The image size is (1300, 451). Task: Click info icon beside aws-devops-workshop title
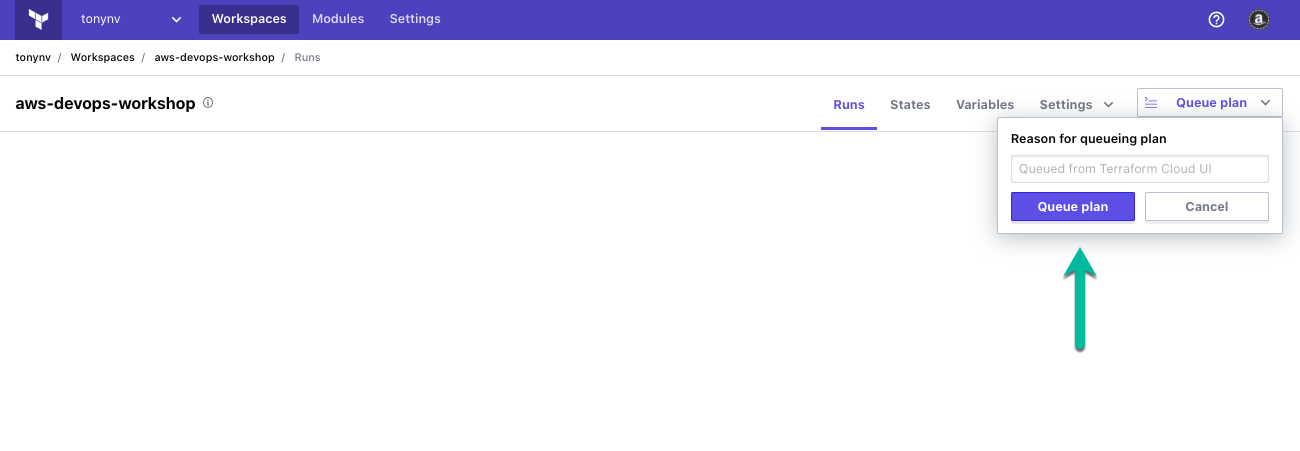click(x=208, y=103)
